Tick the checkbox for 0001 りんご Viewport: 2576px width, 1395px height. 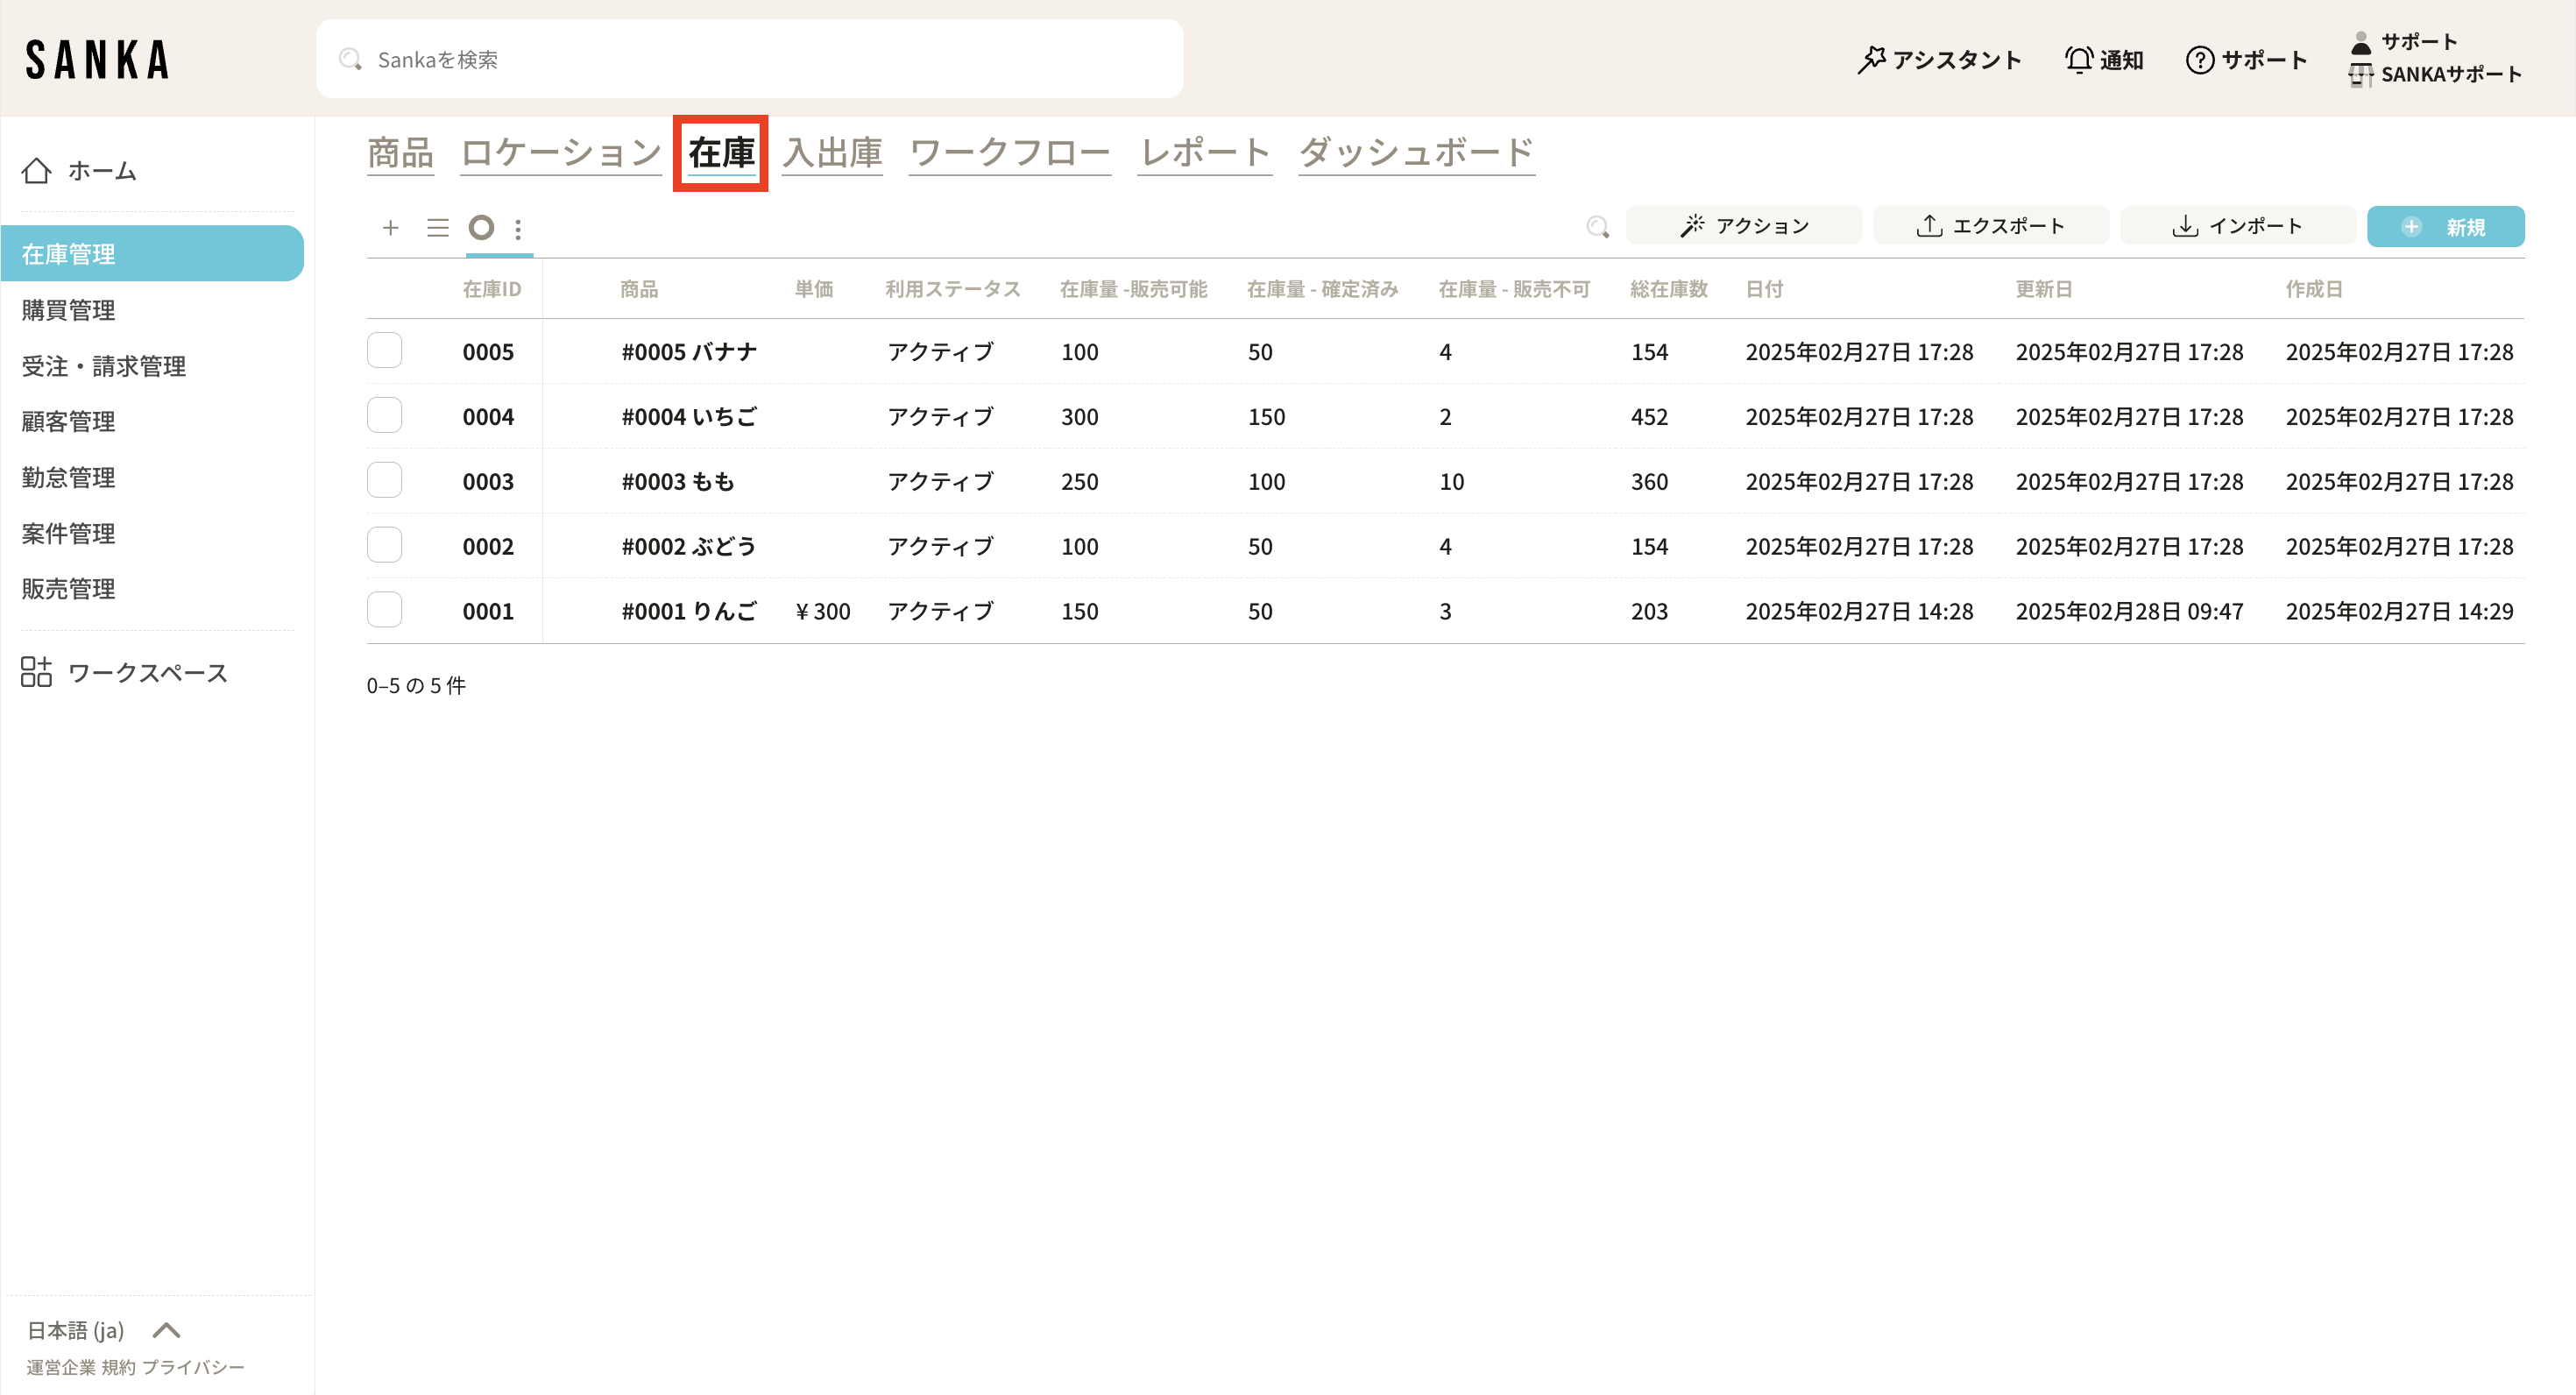(384, 610)
